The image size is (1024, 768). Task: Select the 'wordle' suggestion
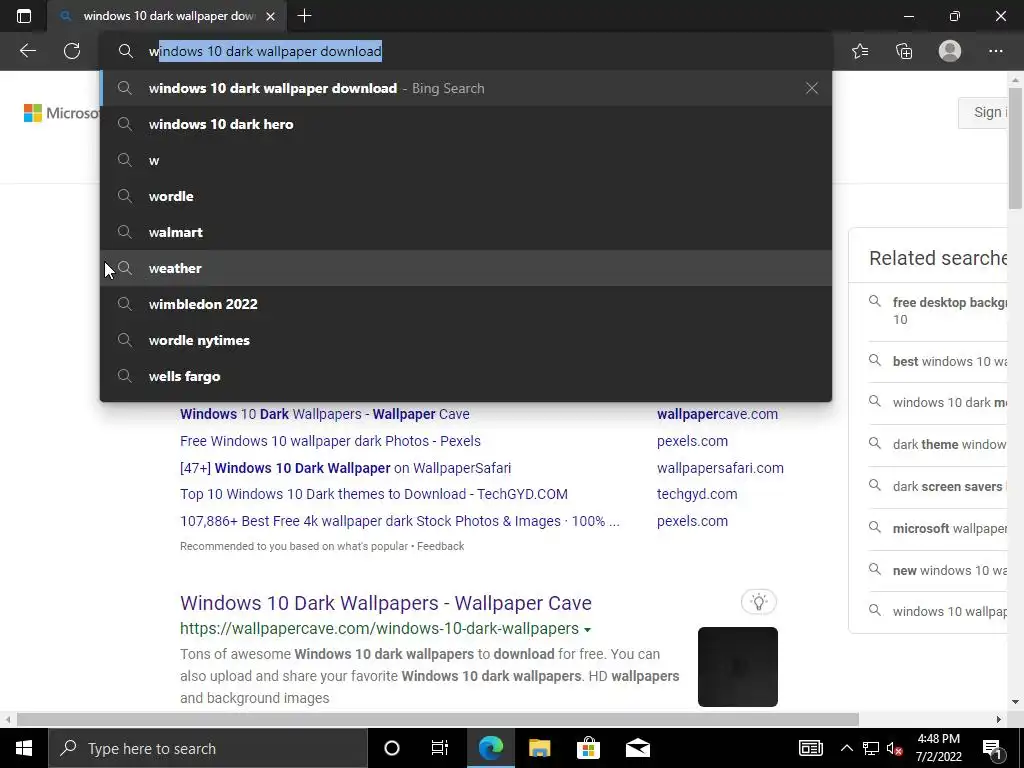pyautogui.click(x=466, y=196)
